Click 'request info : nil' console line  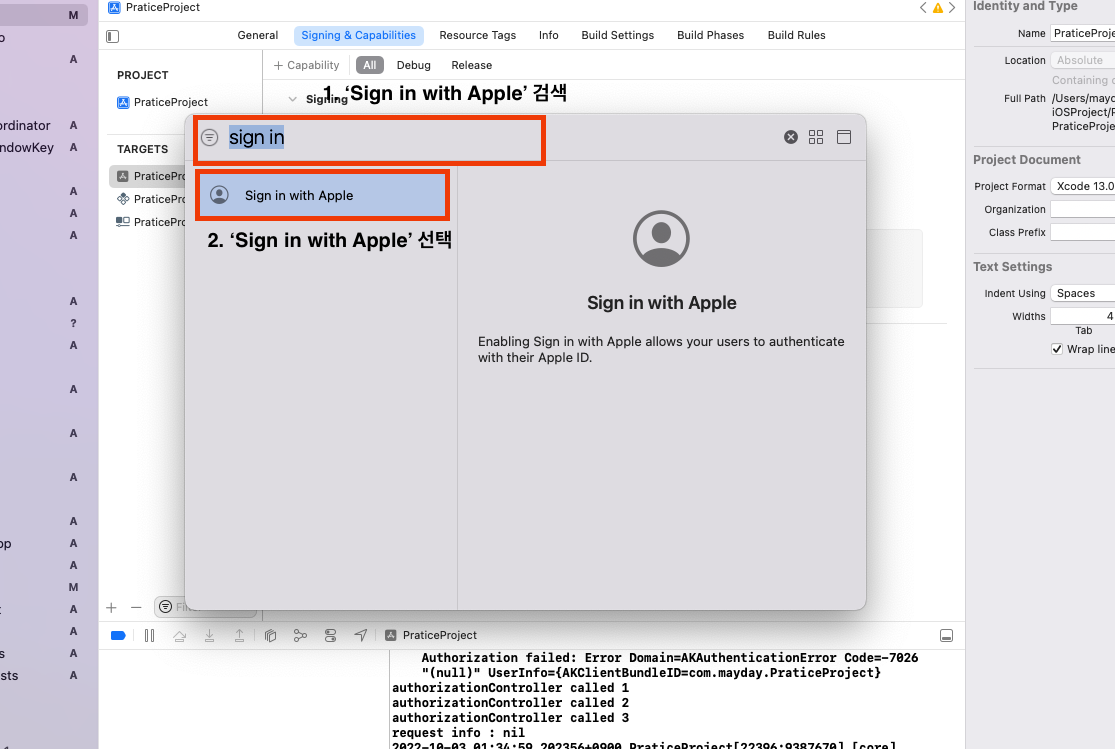pyautogui.click(x=458, y=733)
